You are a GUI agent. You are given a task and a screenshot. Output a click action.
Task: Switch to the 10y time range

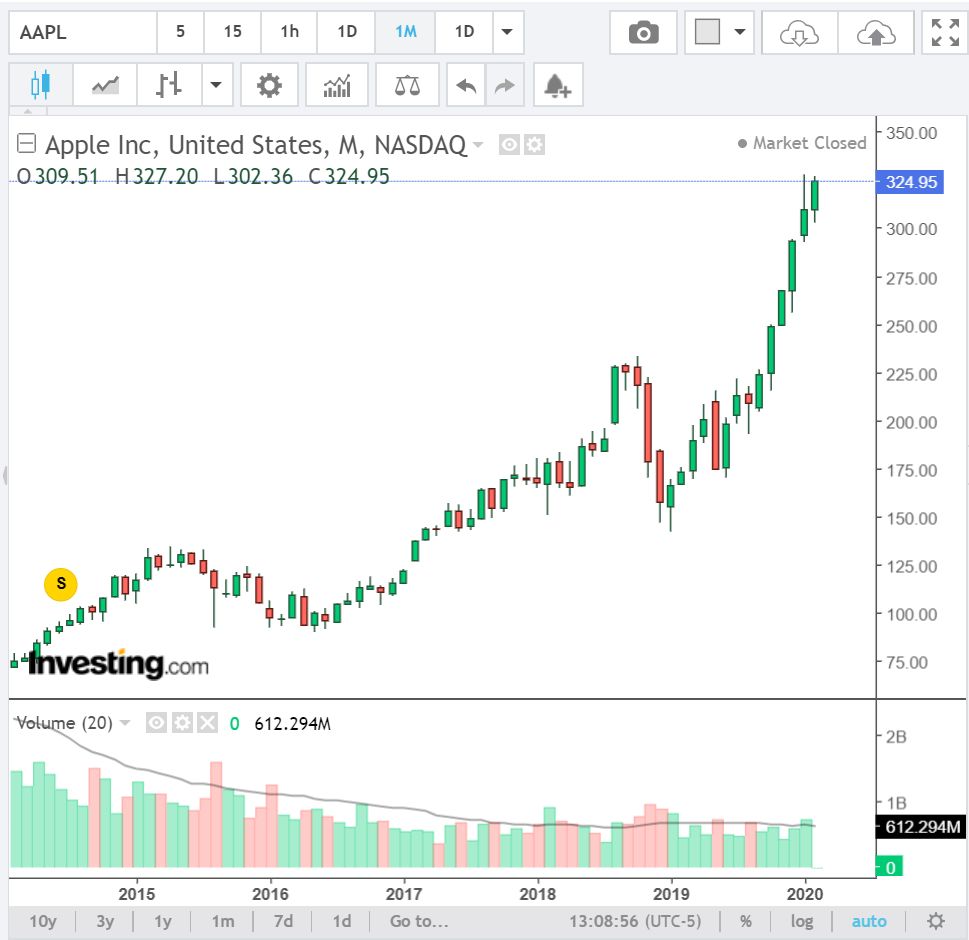[x=43, y=921]
